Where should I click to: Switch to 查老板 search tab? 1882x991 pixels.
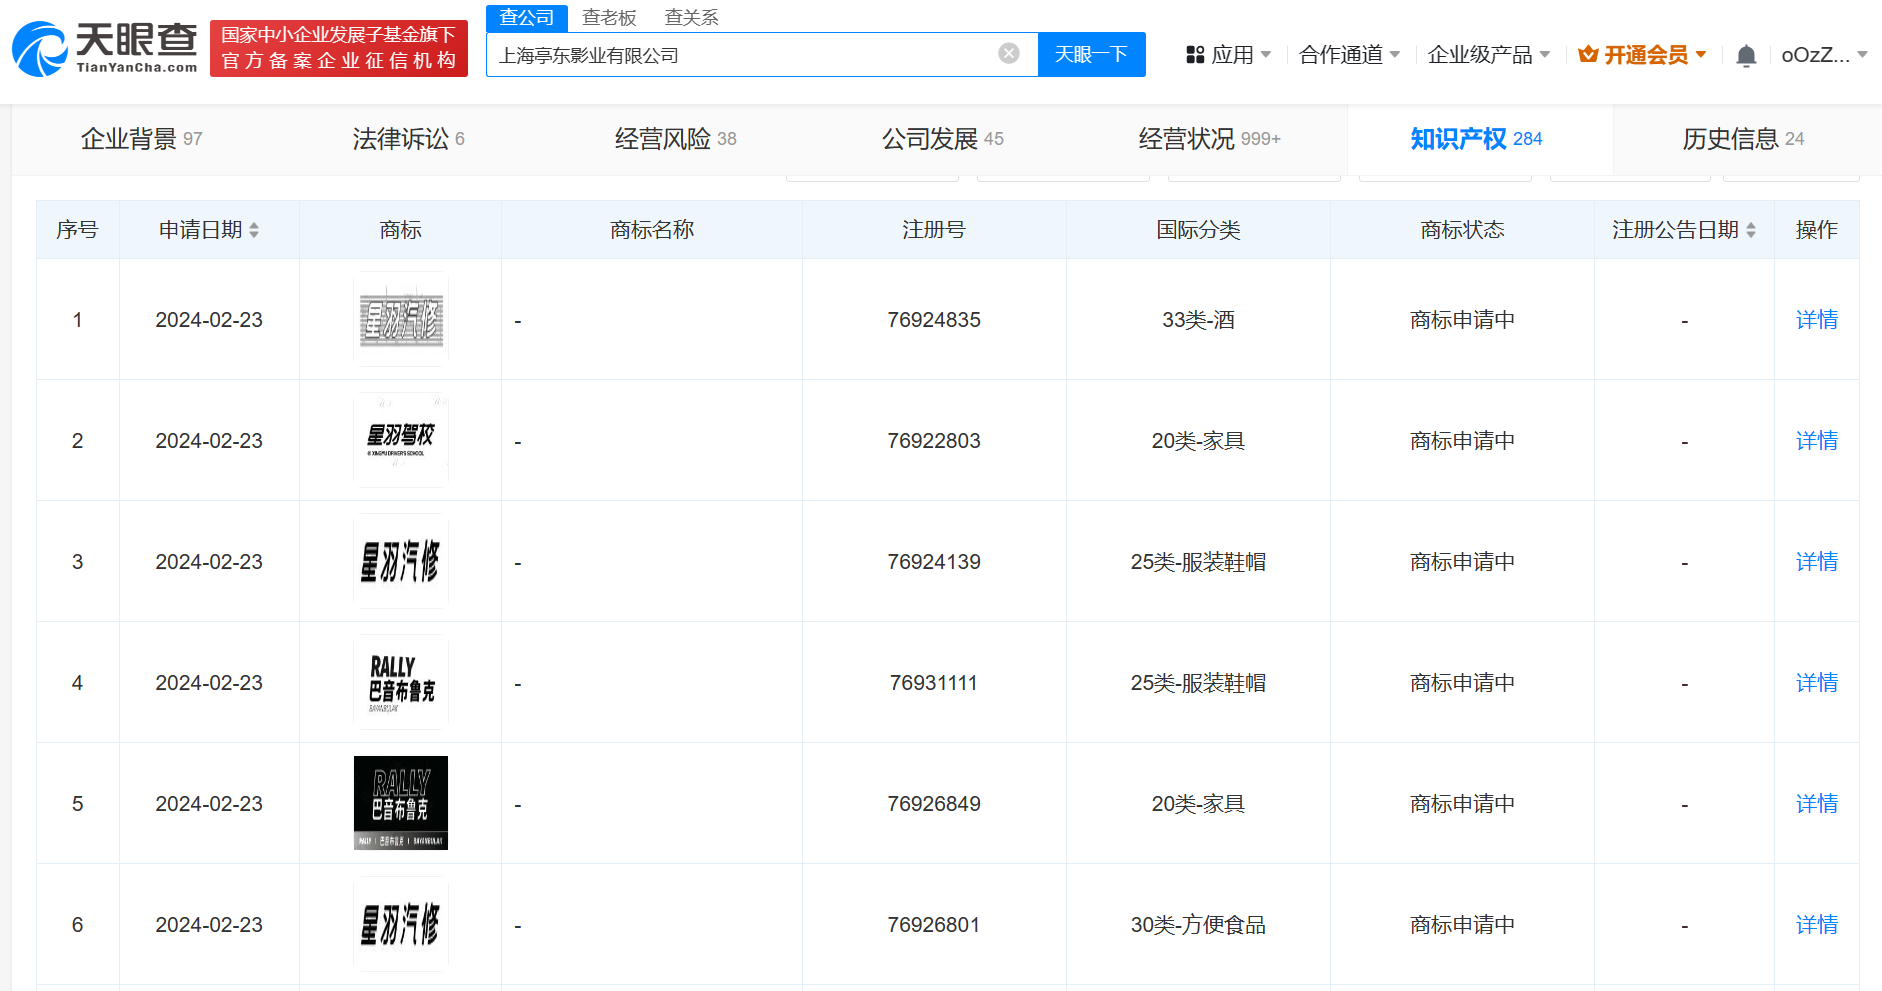609,18
